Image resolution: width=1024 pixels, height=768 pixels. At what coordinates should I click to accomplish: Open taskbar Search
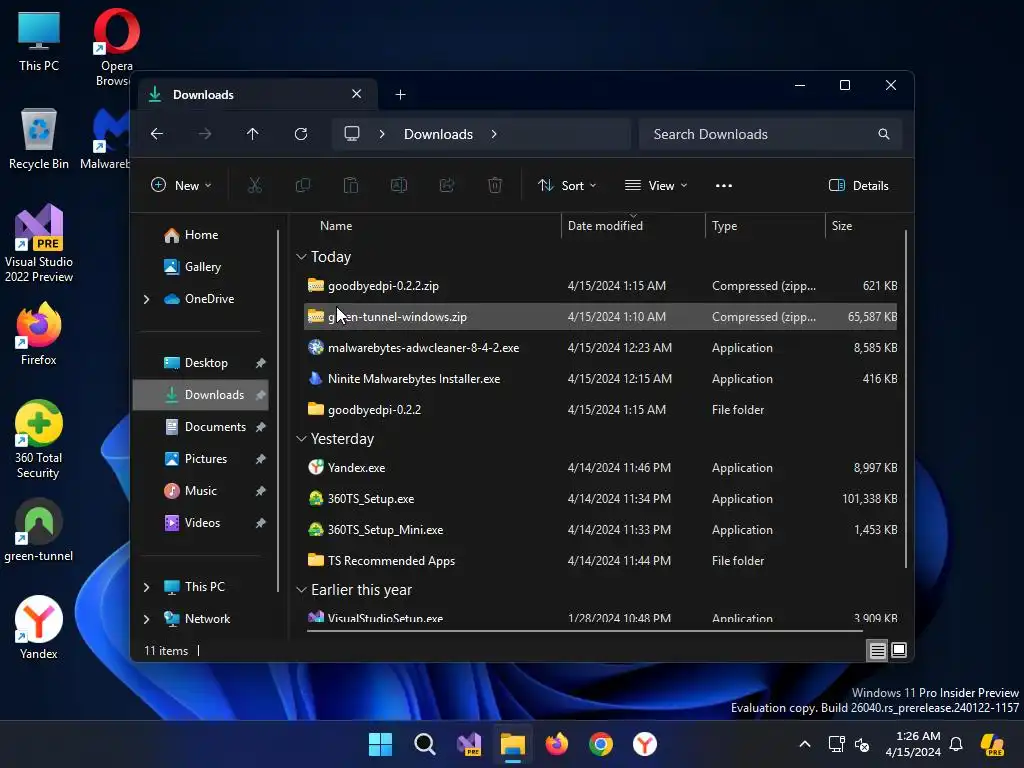pyautogui.click(x=424, y=744)
